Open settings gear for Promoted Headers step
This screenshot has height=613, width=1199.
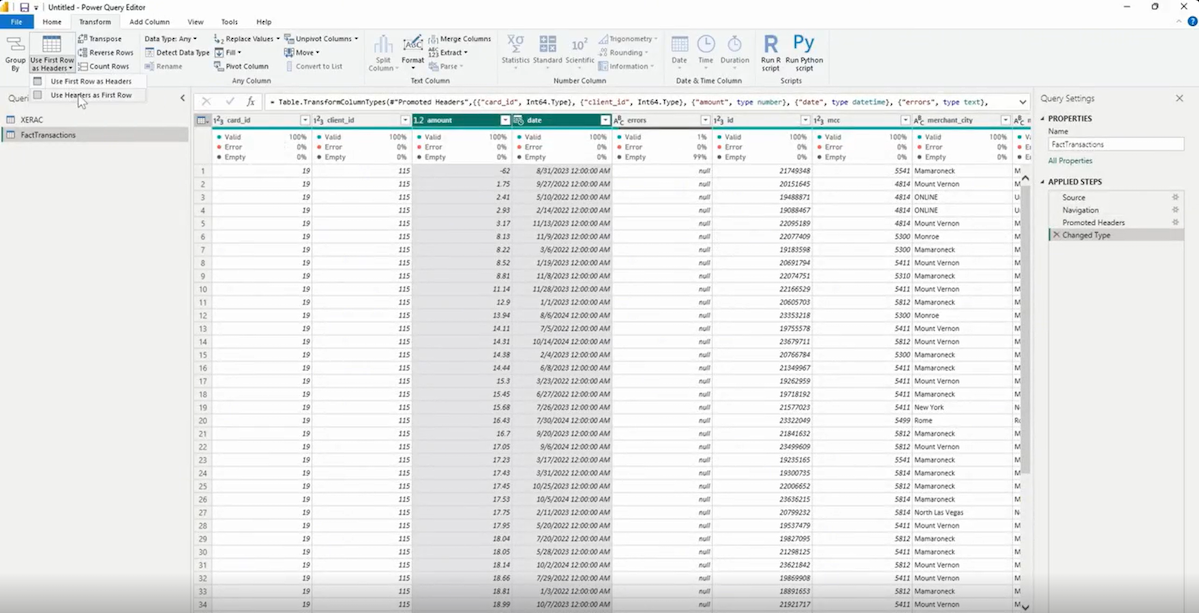(1175, 222)
